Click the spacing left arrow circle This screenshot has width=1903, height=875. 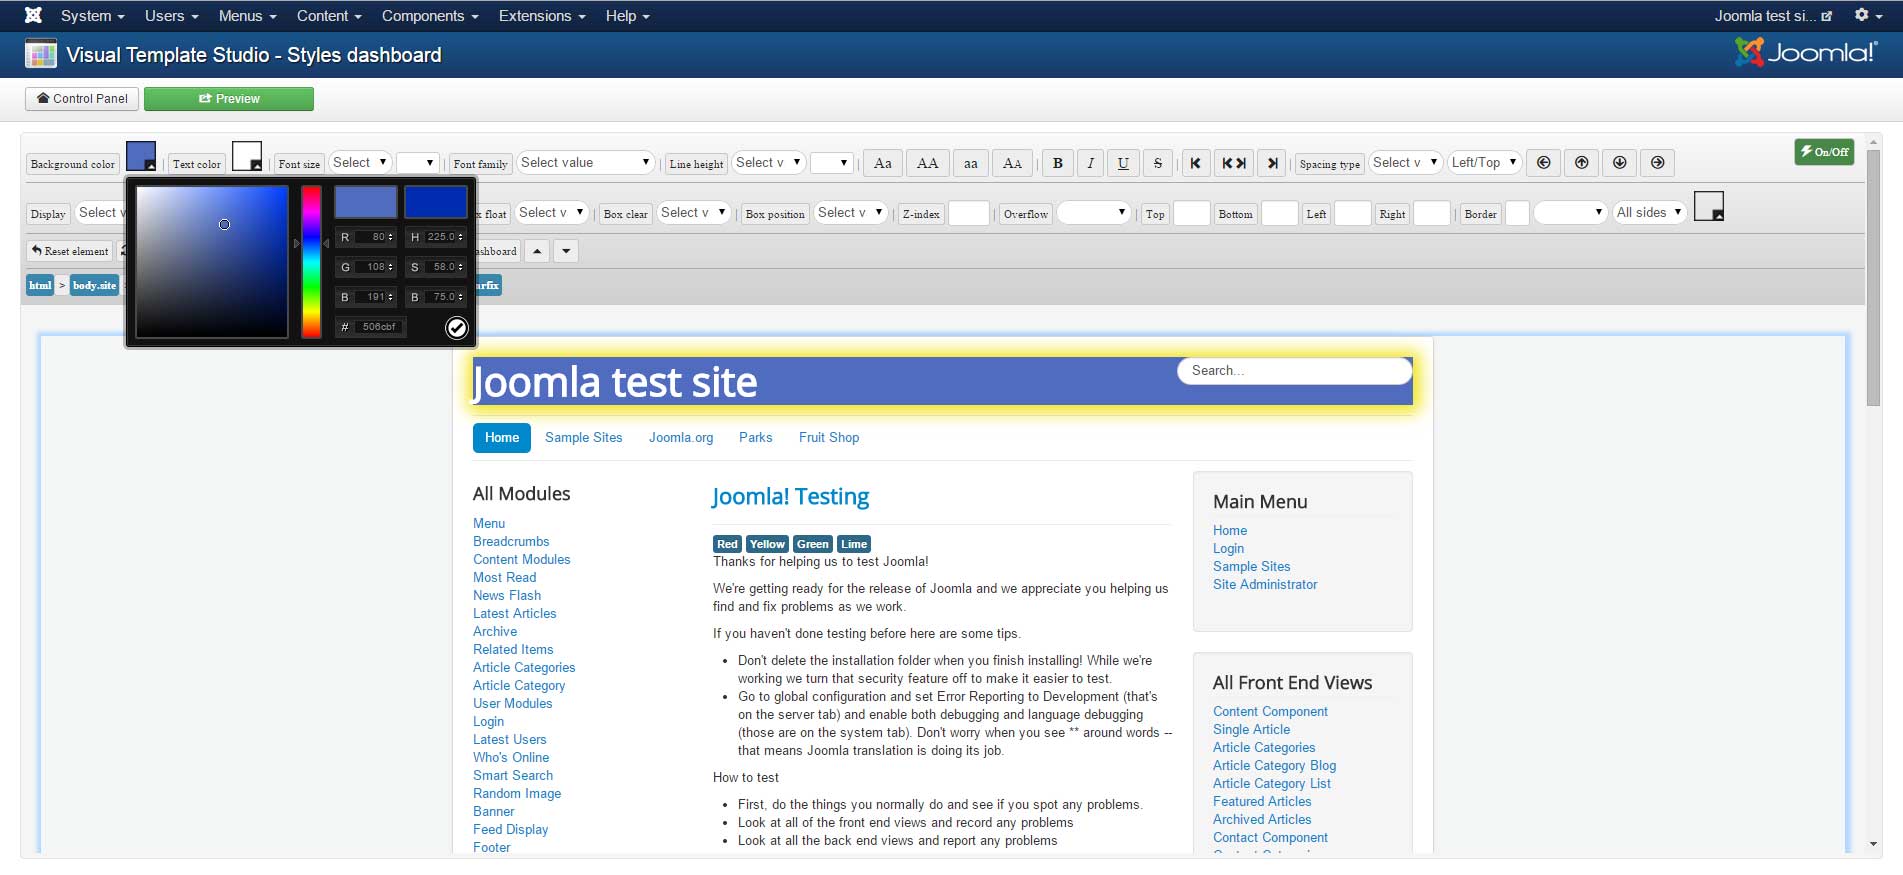1544,163
